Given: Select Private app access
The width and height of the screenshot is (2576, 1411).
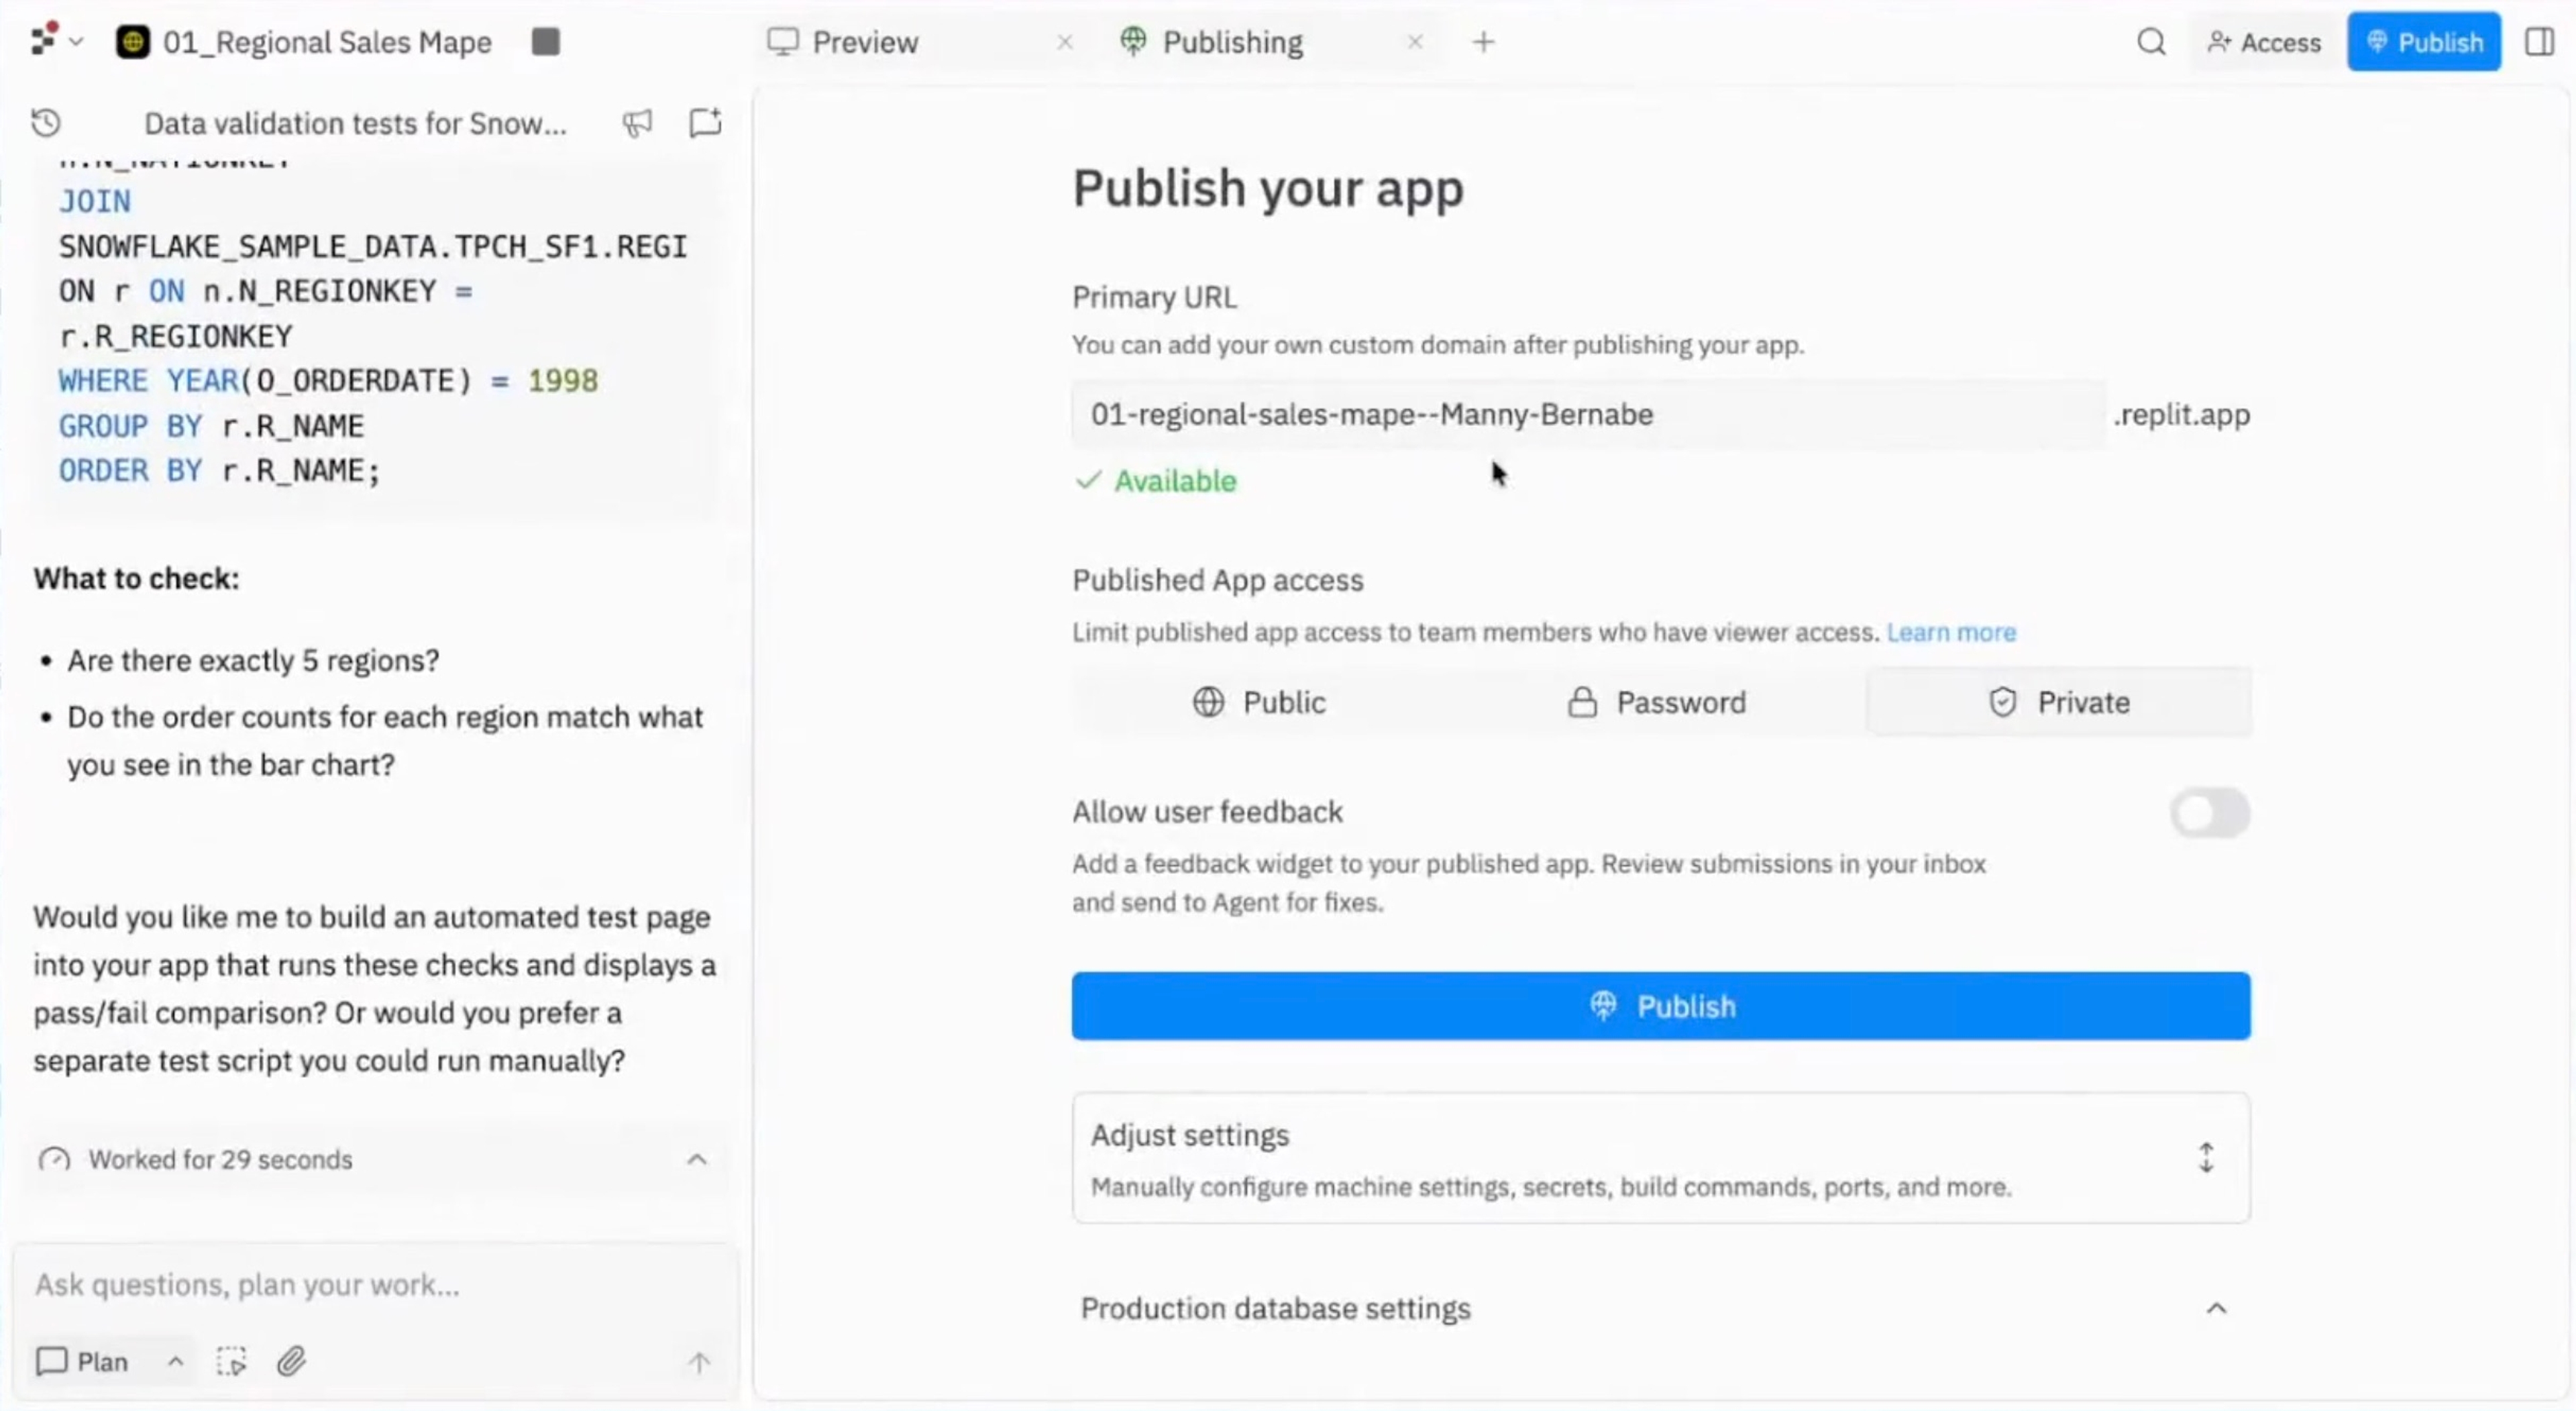Looking at the screenshot, I should point(2059,702).
